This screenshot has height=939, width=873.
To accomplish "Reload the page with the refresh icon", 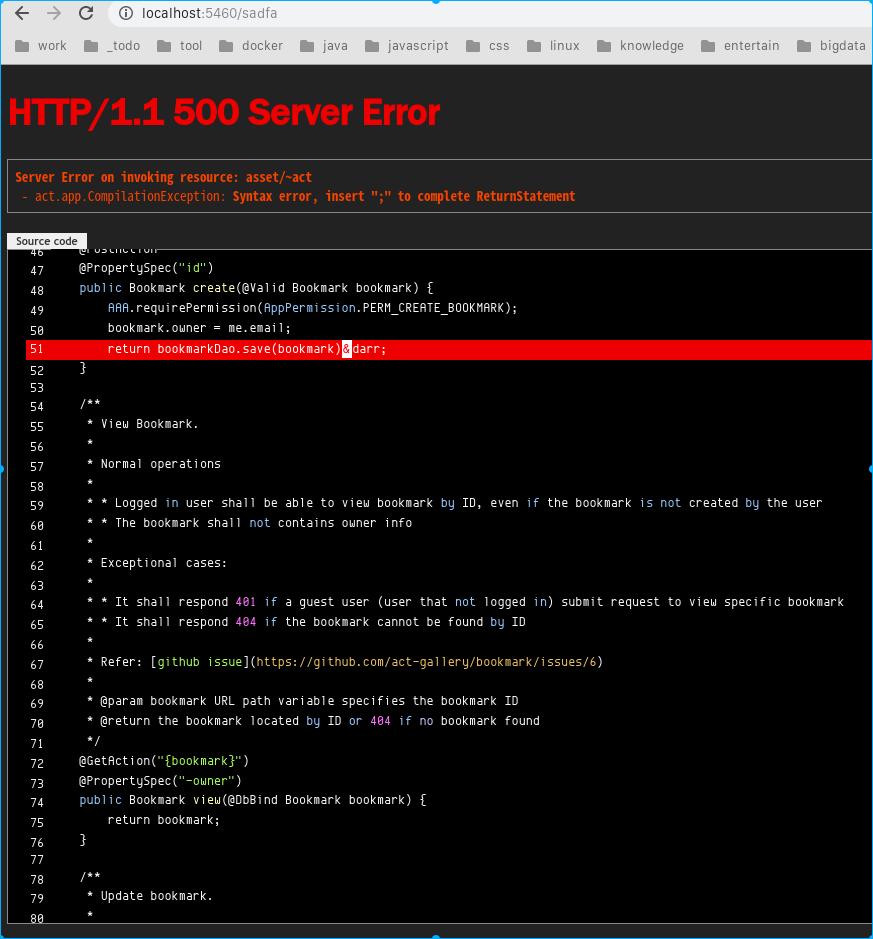I will (x=86, y=13).
